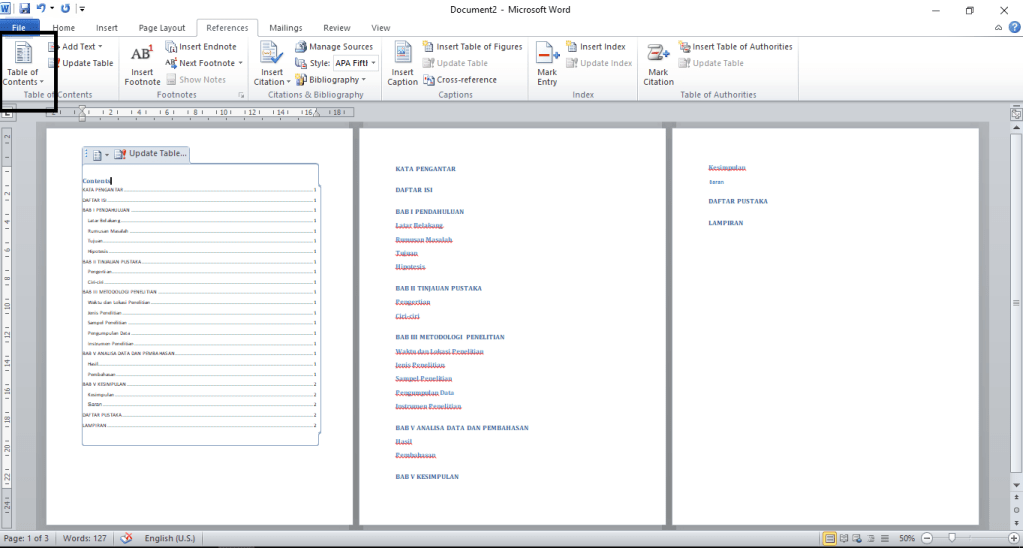The image size is (1023, 548).
Task: Click the Mark Citation icon
Action: 658,55
